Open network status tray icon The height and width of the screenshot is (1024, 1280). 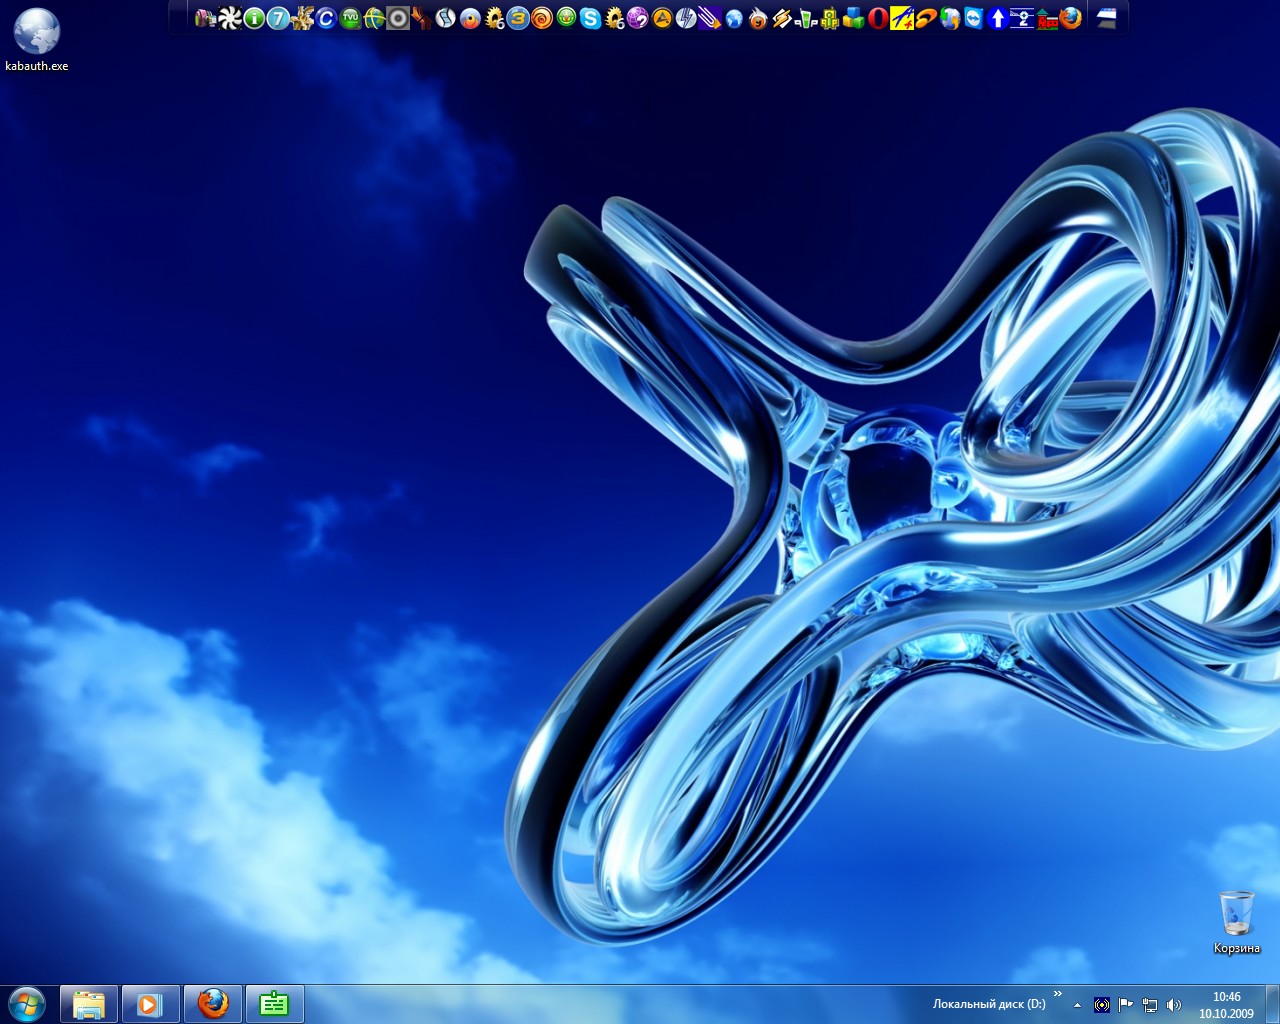1150,1005
